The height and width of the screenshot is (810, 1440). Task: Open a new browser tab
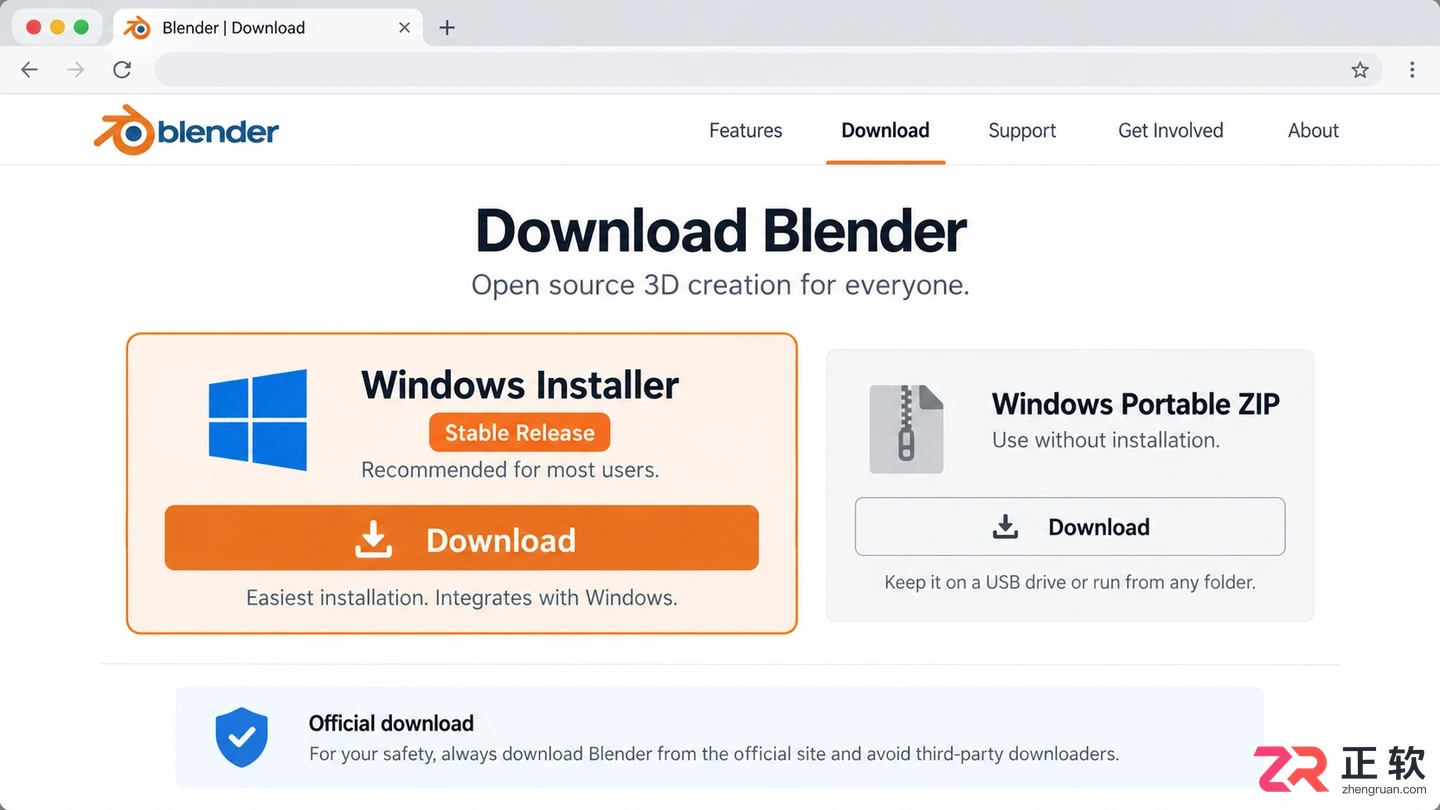pyautogui.click(x=447, y=28)
